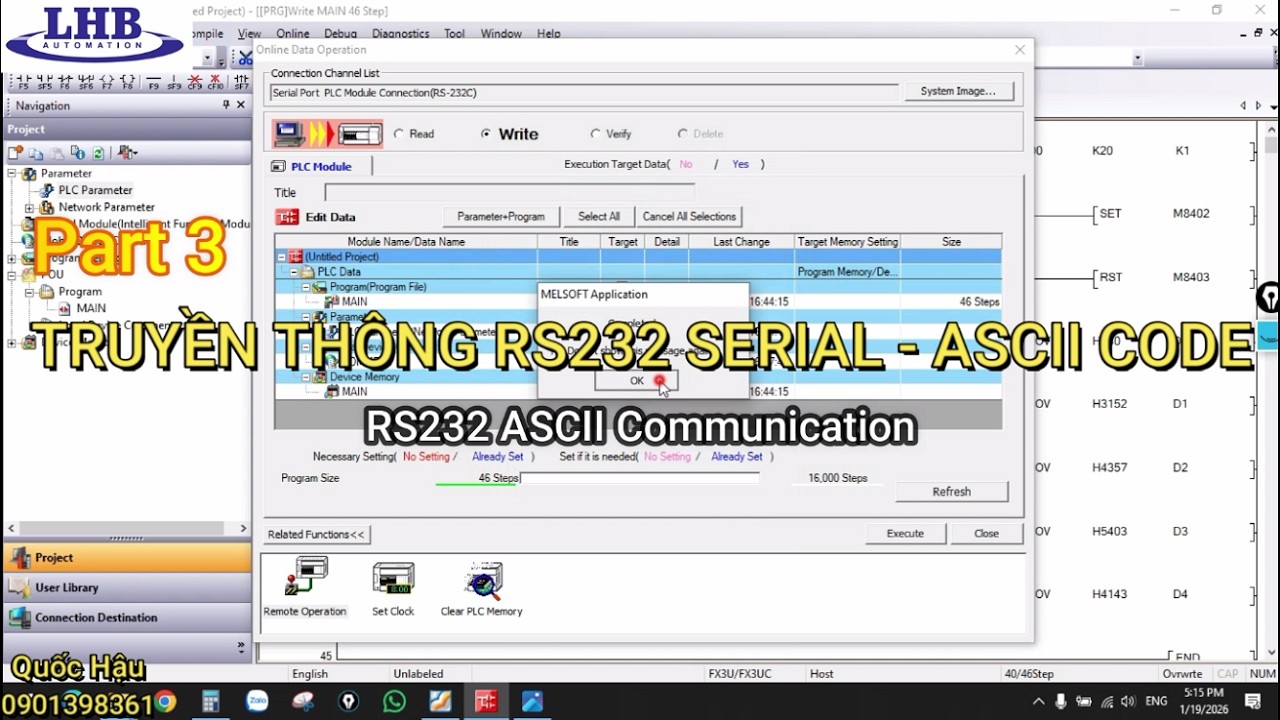
Task: Open the Window menu
Action: pos(501,34)
